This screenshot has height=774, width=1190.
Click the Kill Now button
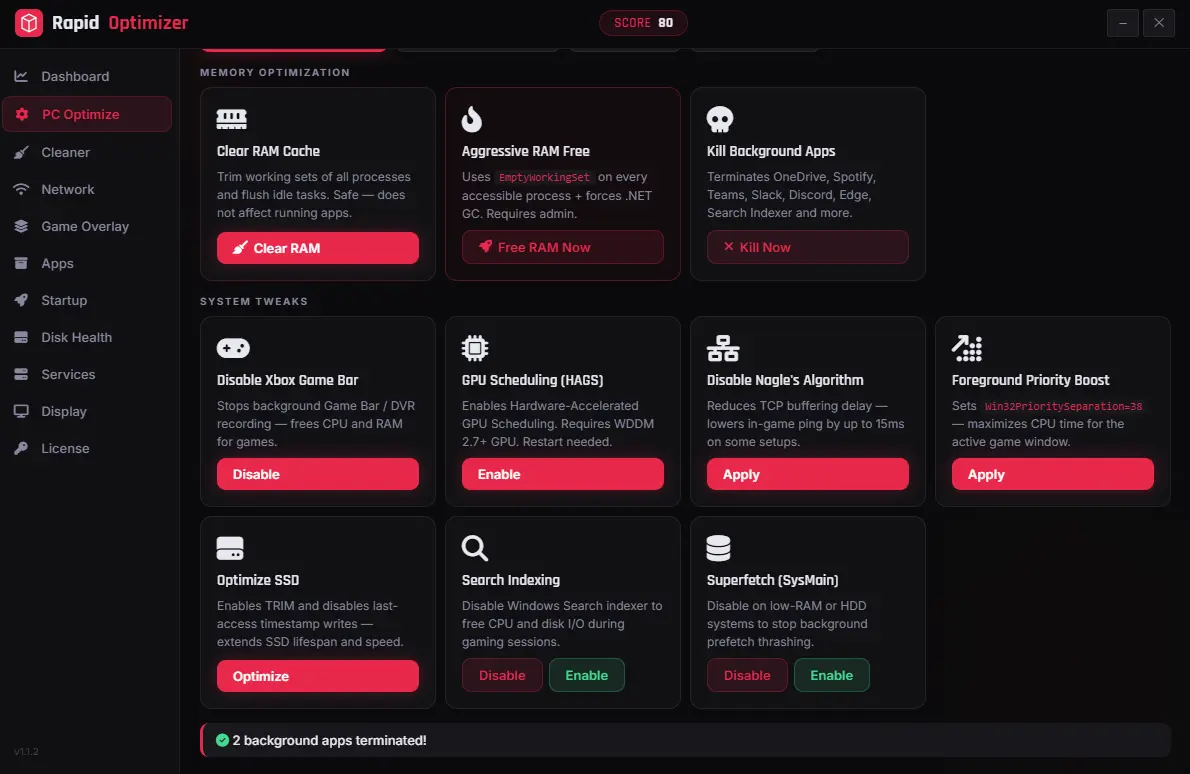click(808, 247)
